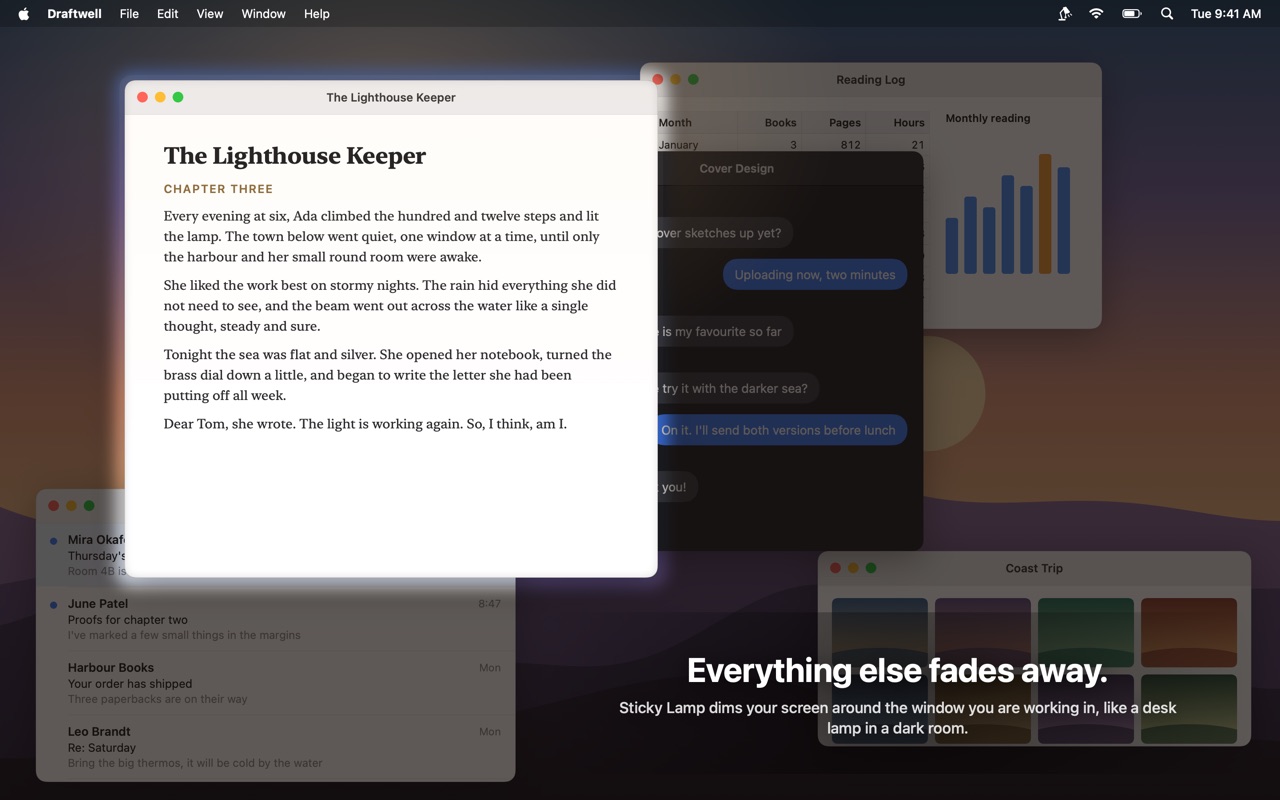Click the tallest orange bar in Monthly reading chart
The image size is (1280, 800).
[x=1045, y=214]
